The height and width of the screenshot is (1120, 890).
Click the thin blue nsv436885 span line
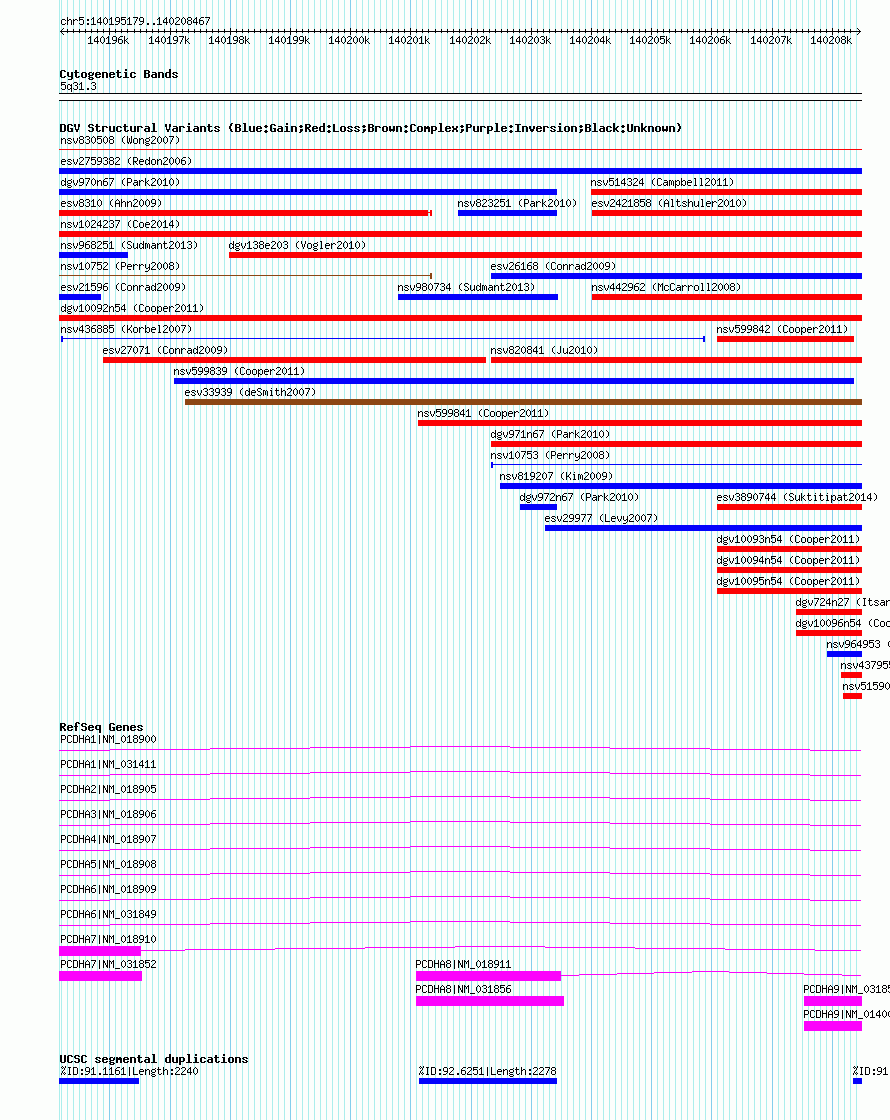(x=383, y=339)
